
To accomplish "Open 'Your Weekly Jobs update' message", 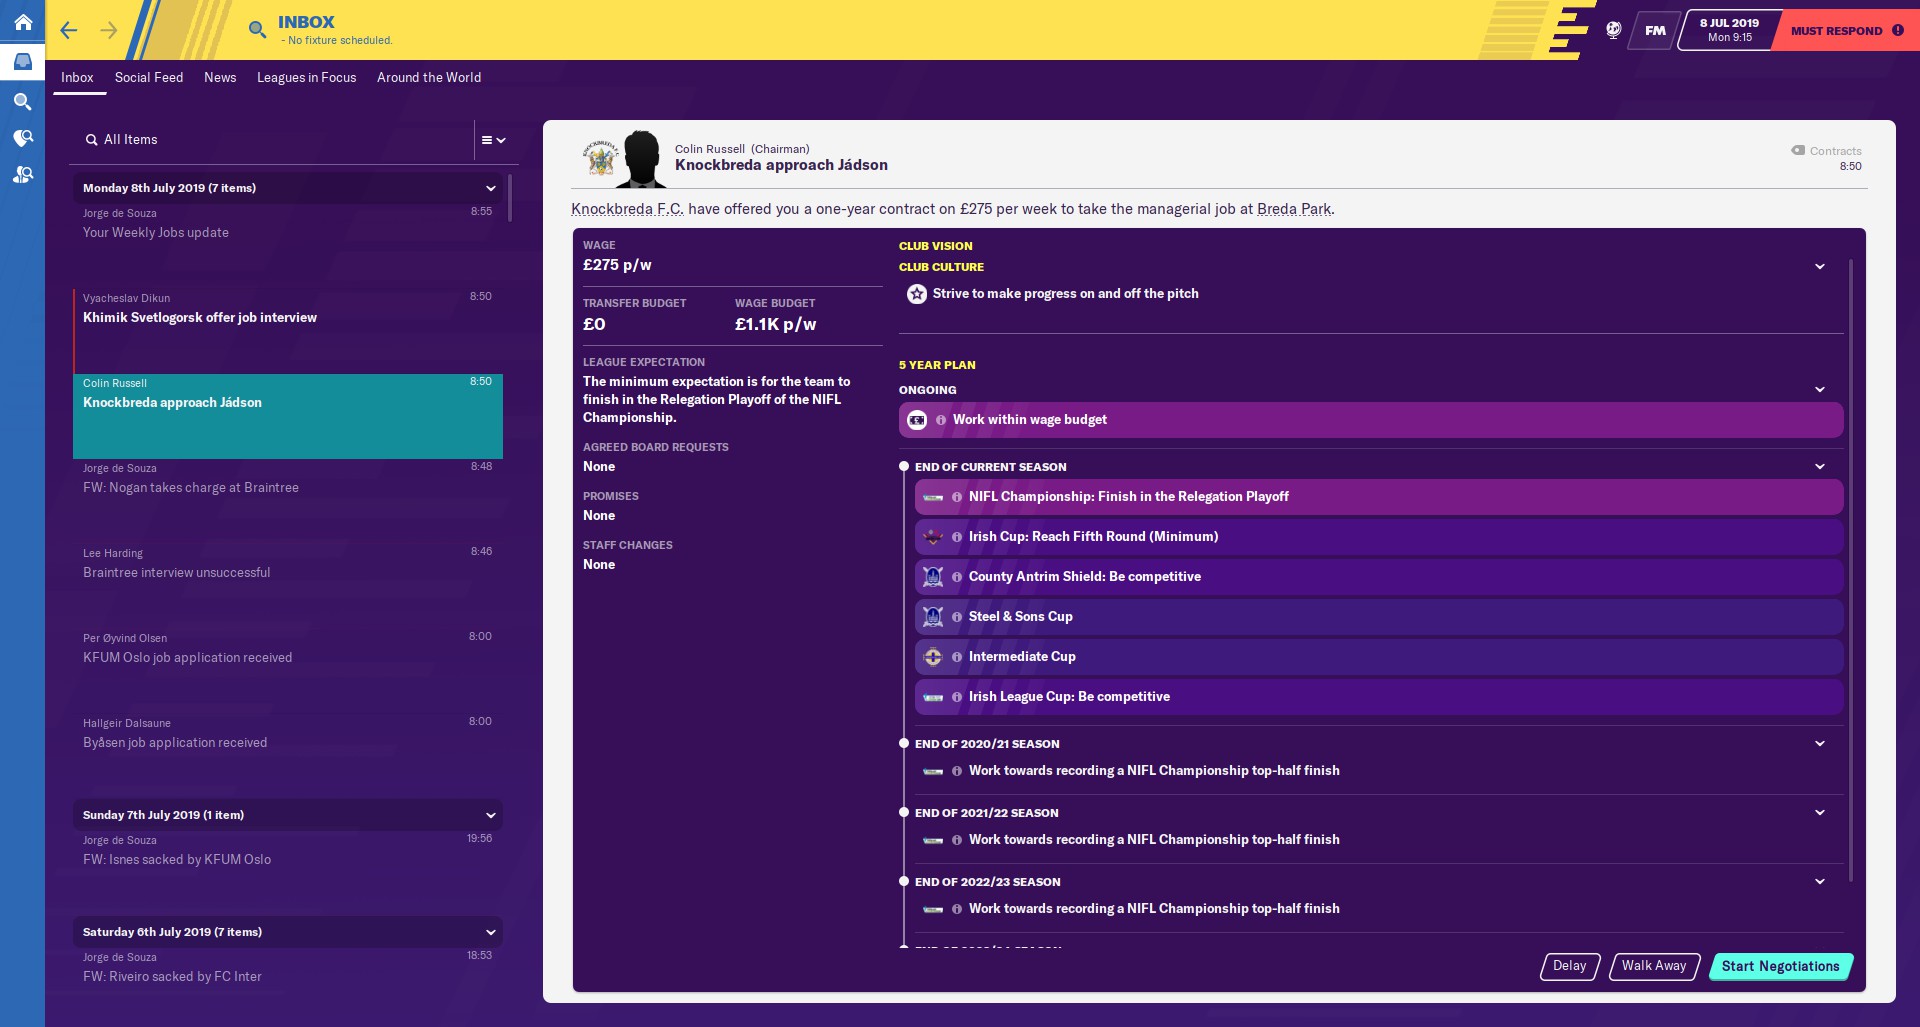I will (288, 246).
